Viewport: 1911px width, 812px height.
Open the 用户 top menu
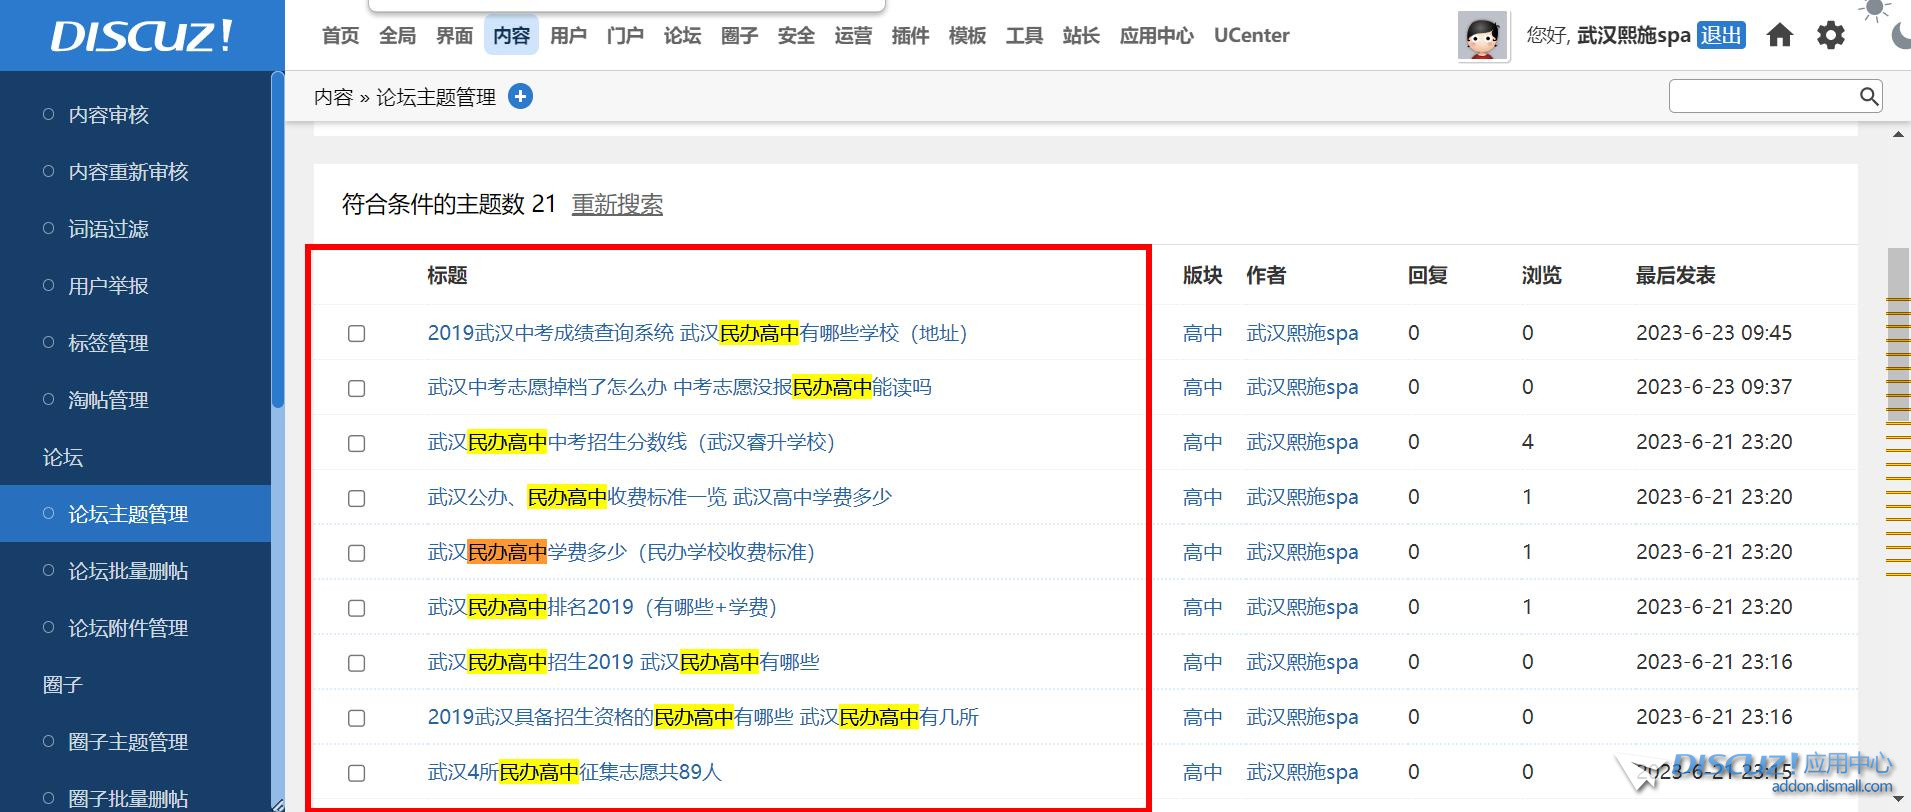coord(568,36)
